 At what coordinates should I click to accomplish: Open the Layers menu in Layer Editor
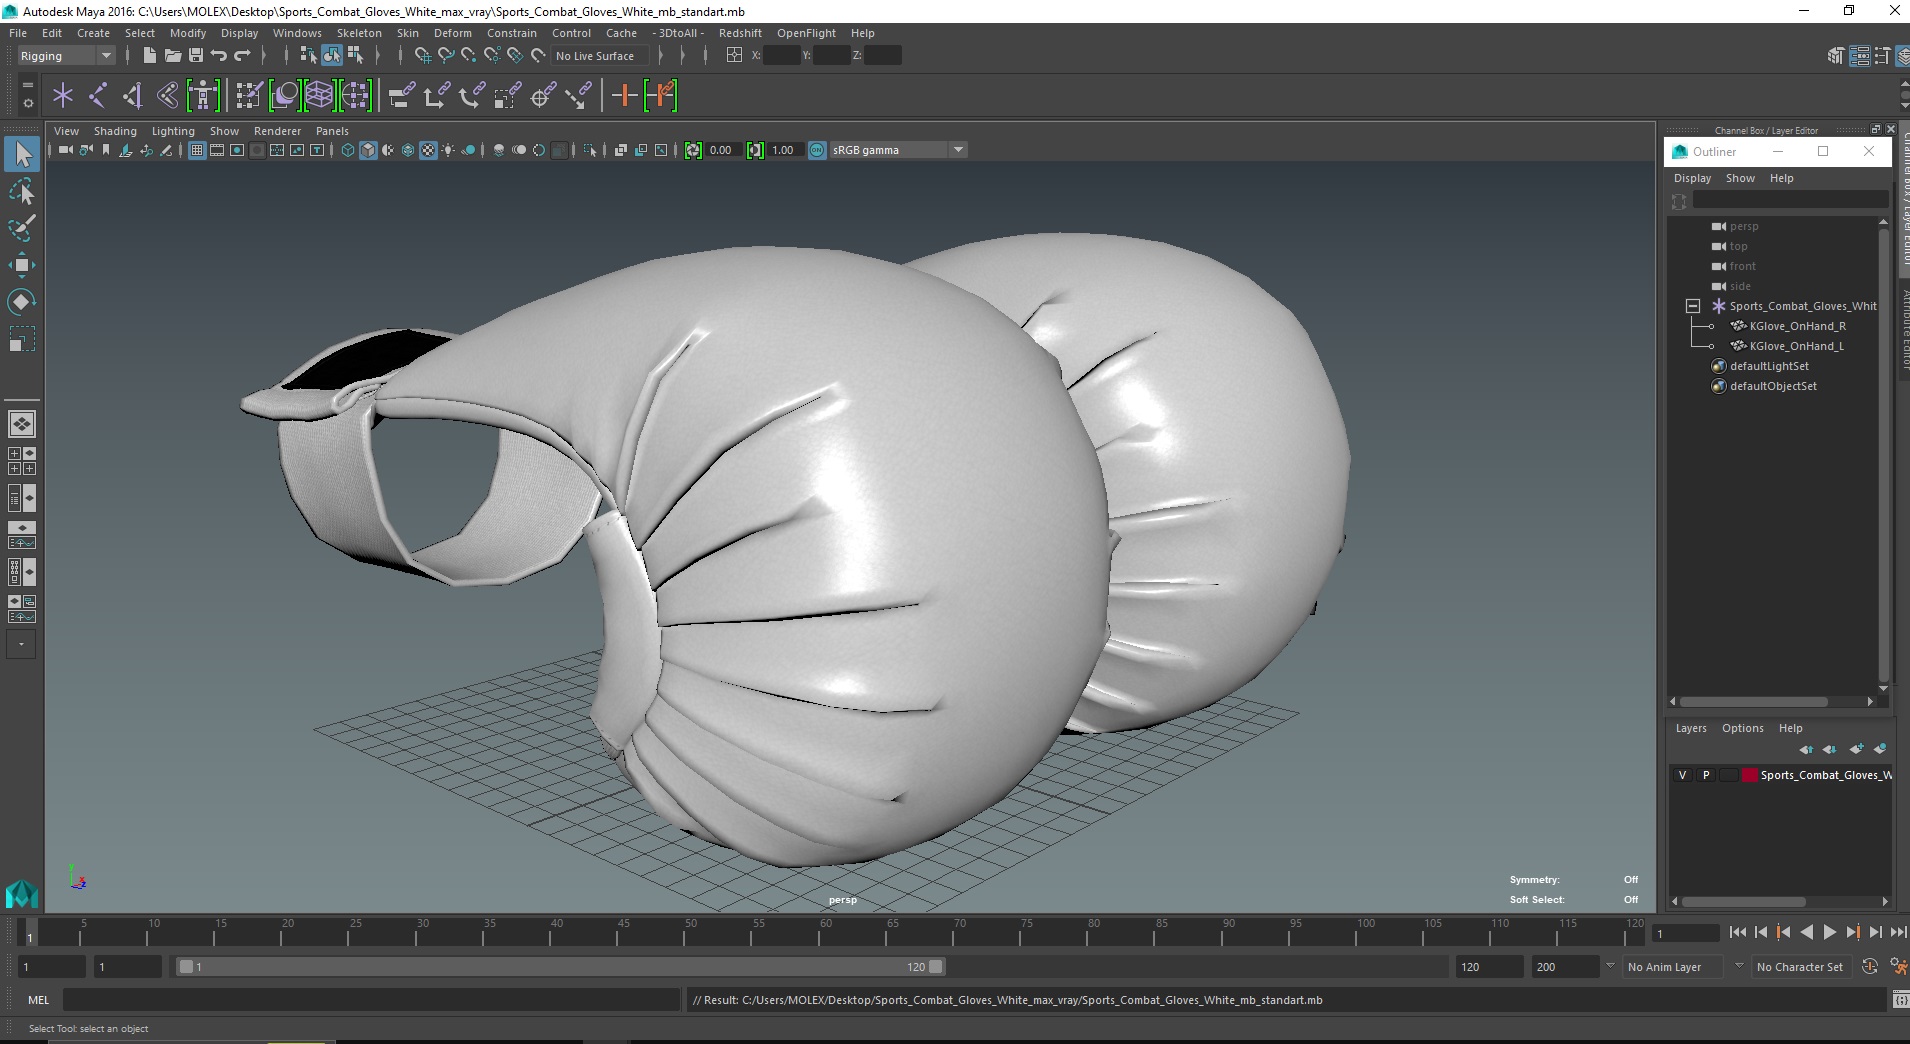point(1691,728)
